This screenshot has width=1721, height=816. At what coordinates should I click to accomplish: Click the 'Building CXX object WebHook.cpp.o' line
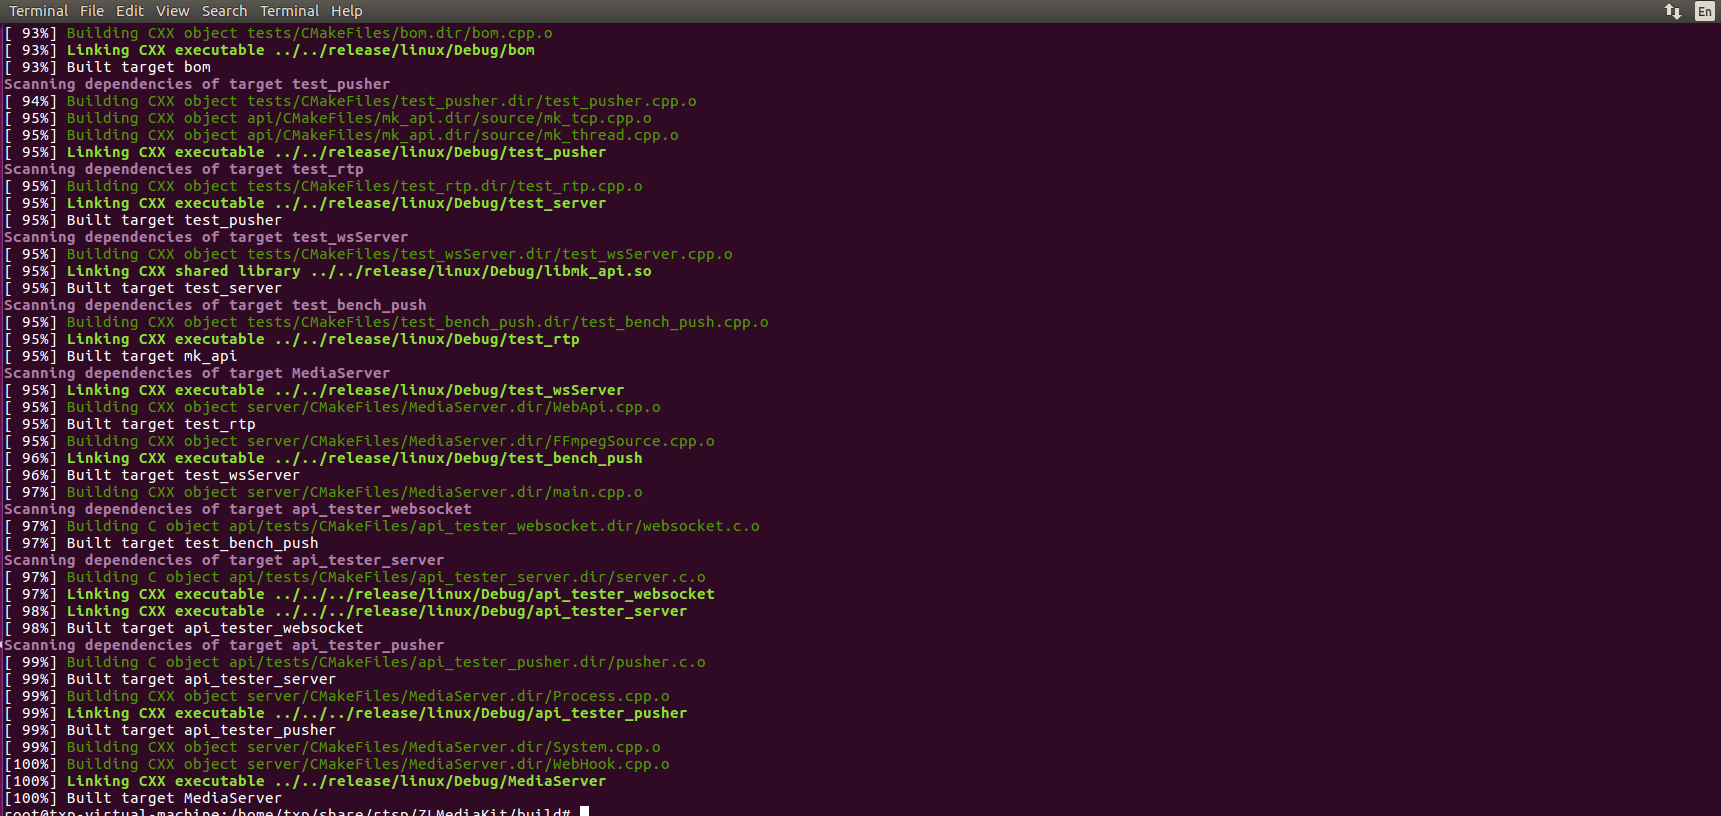coord(337,764)
